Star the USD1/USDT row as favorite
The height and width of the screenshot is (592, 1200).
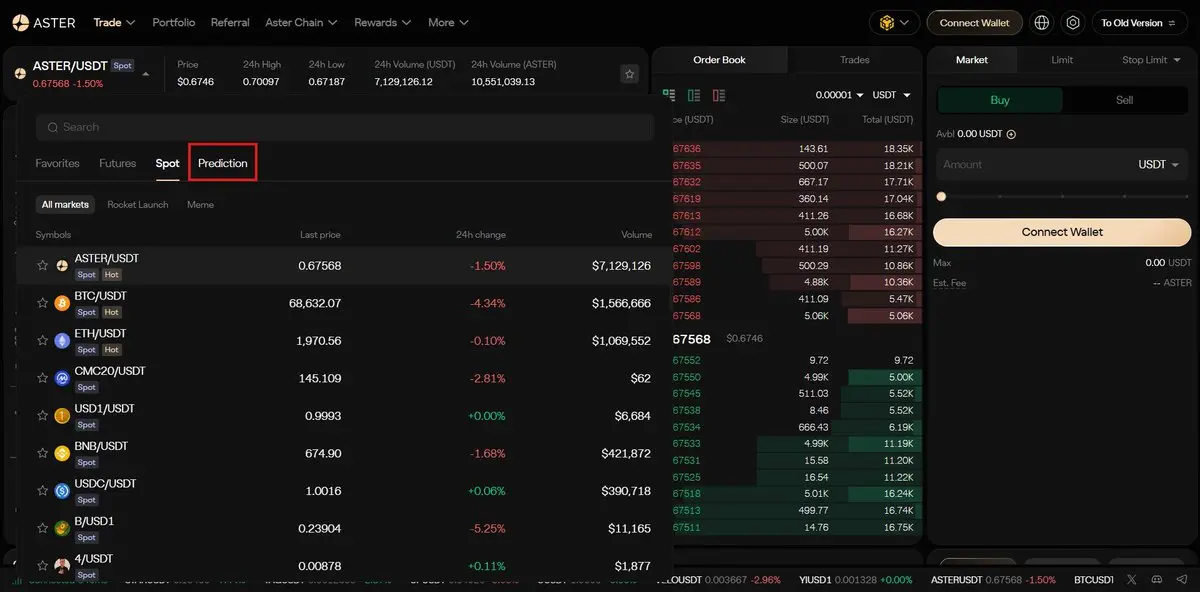click(43, 416)
